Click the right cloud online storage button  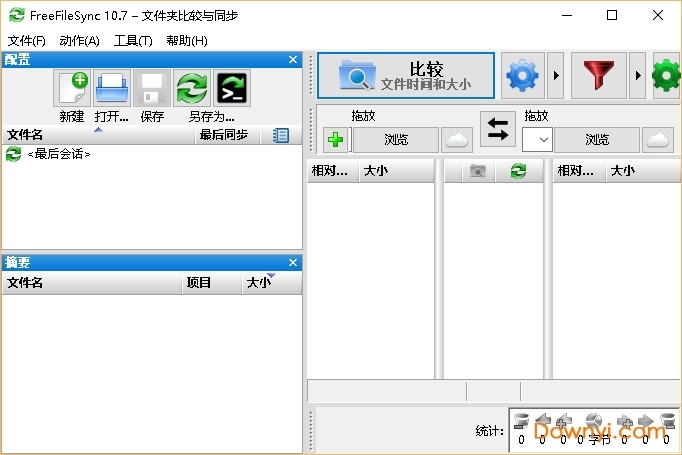658,140
